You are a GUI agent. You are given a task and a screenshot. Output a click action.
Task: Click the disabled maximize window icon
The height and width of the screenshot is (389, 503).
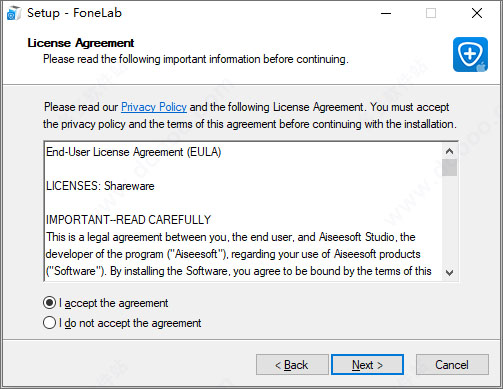click(431, 13)
